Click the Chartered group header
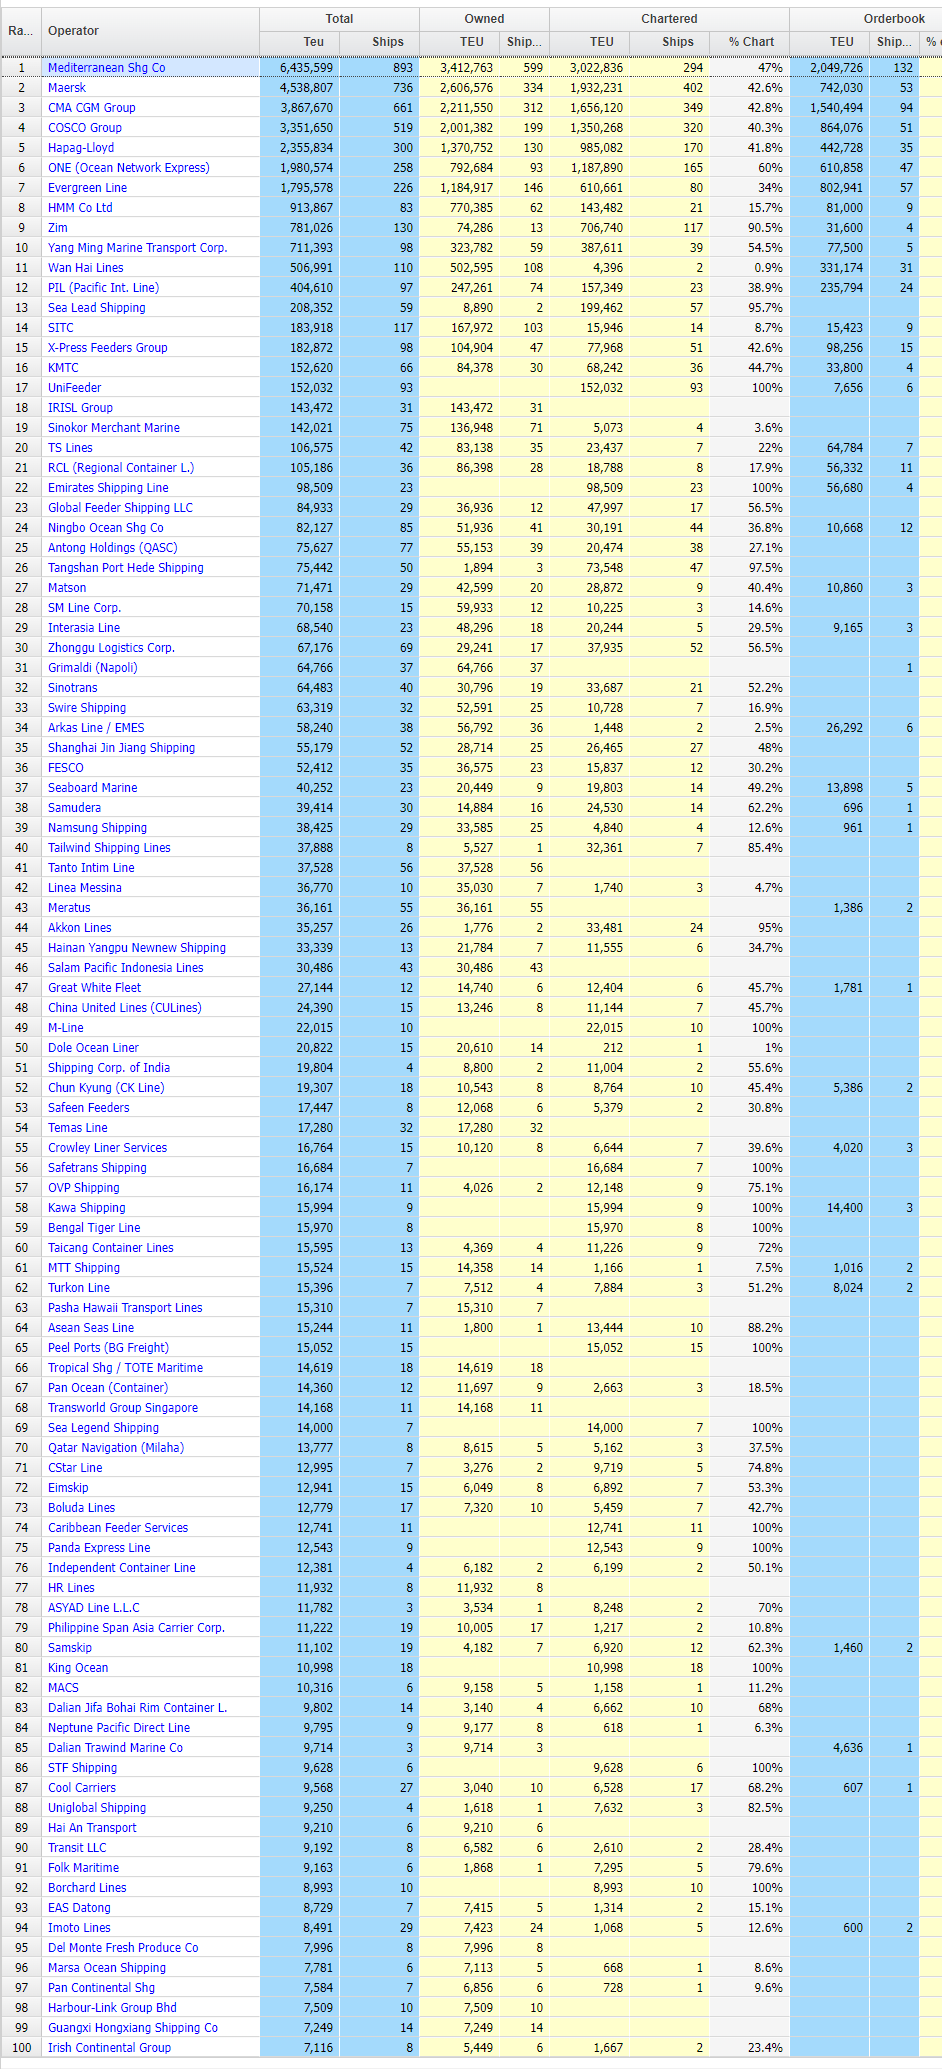The height and width of the screenshot is (2069, 942). pyautogui.click(x=670, y=19)
